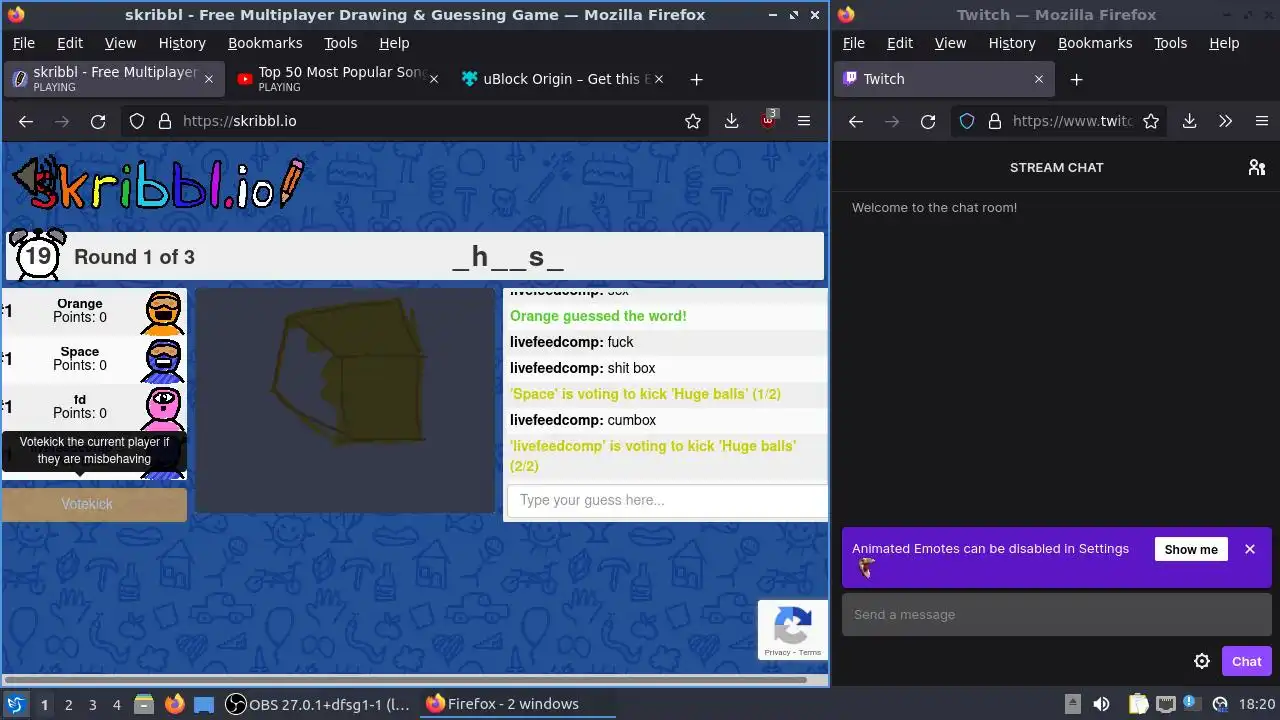Open the Tools menu in Twitch window
Viewport: 1280px width, 720px height.
pos(1170,43)
